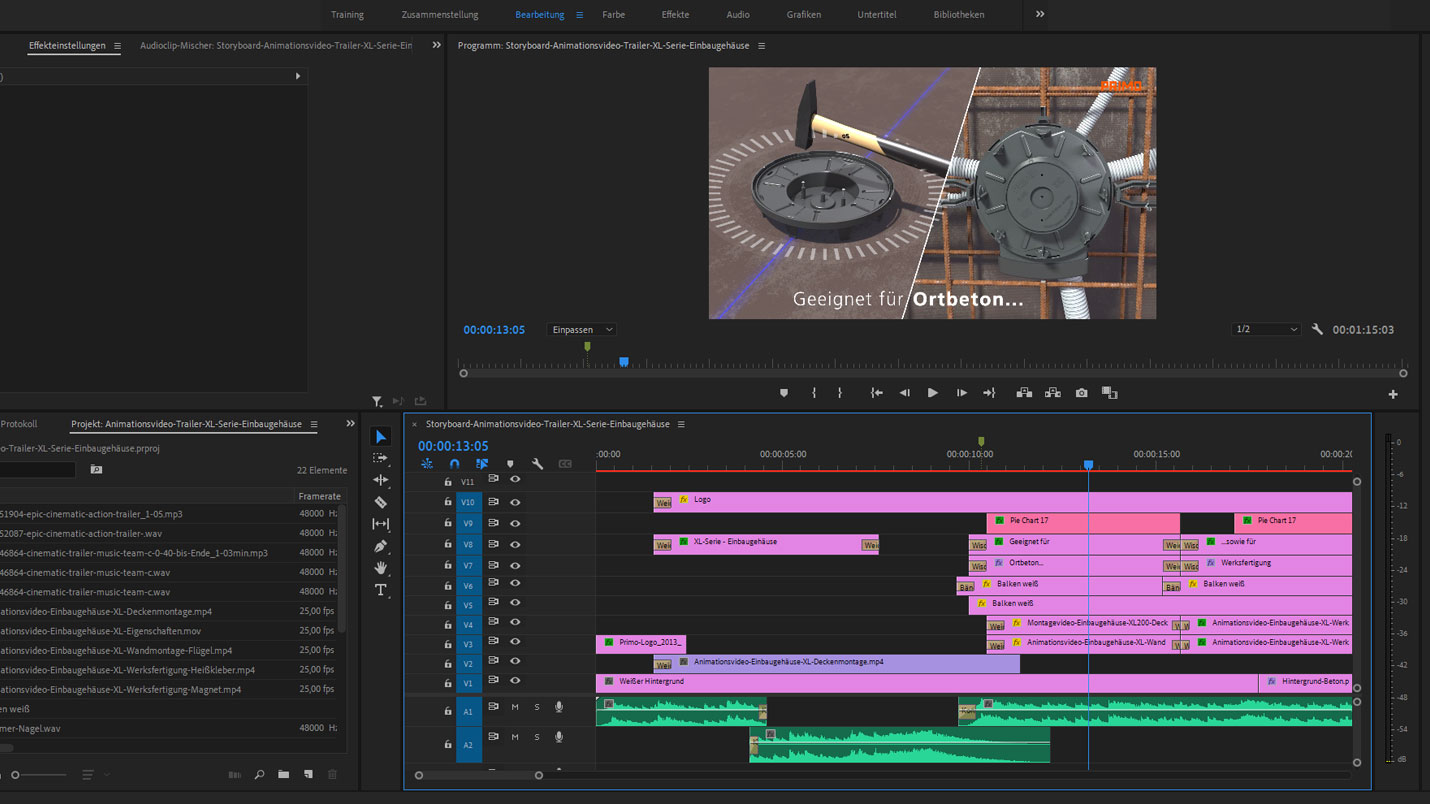1430x804 pixels.
Task: Click the Mark In button
Action: tap(814, 393)
